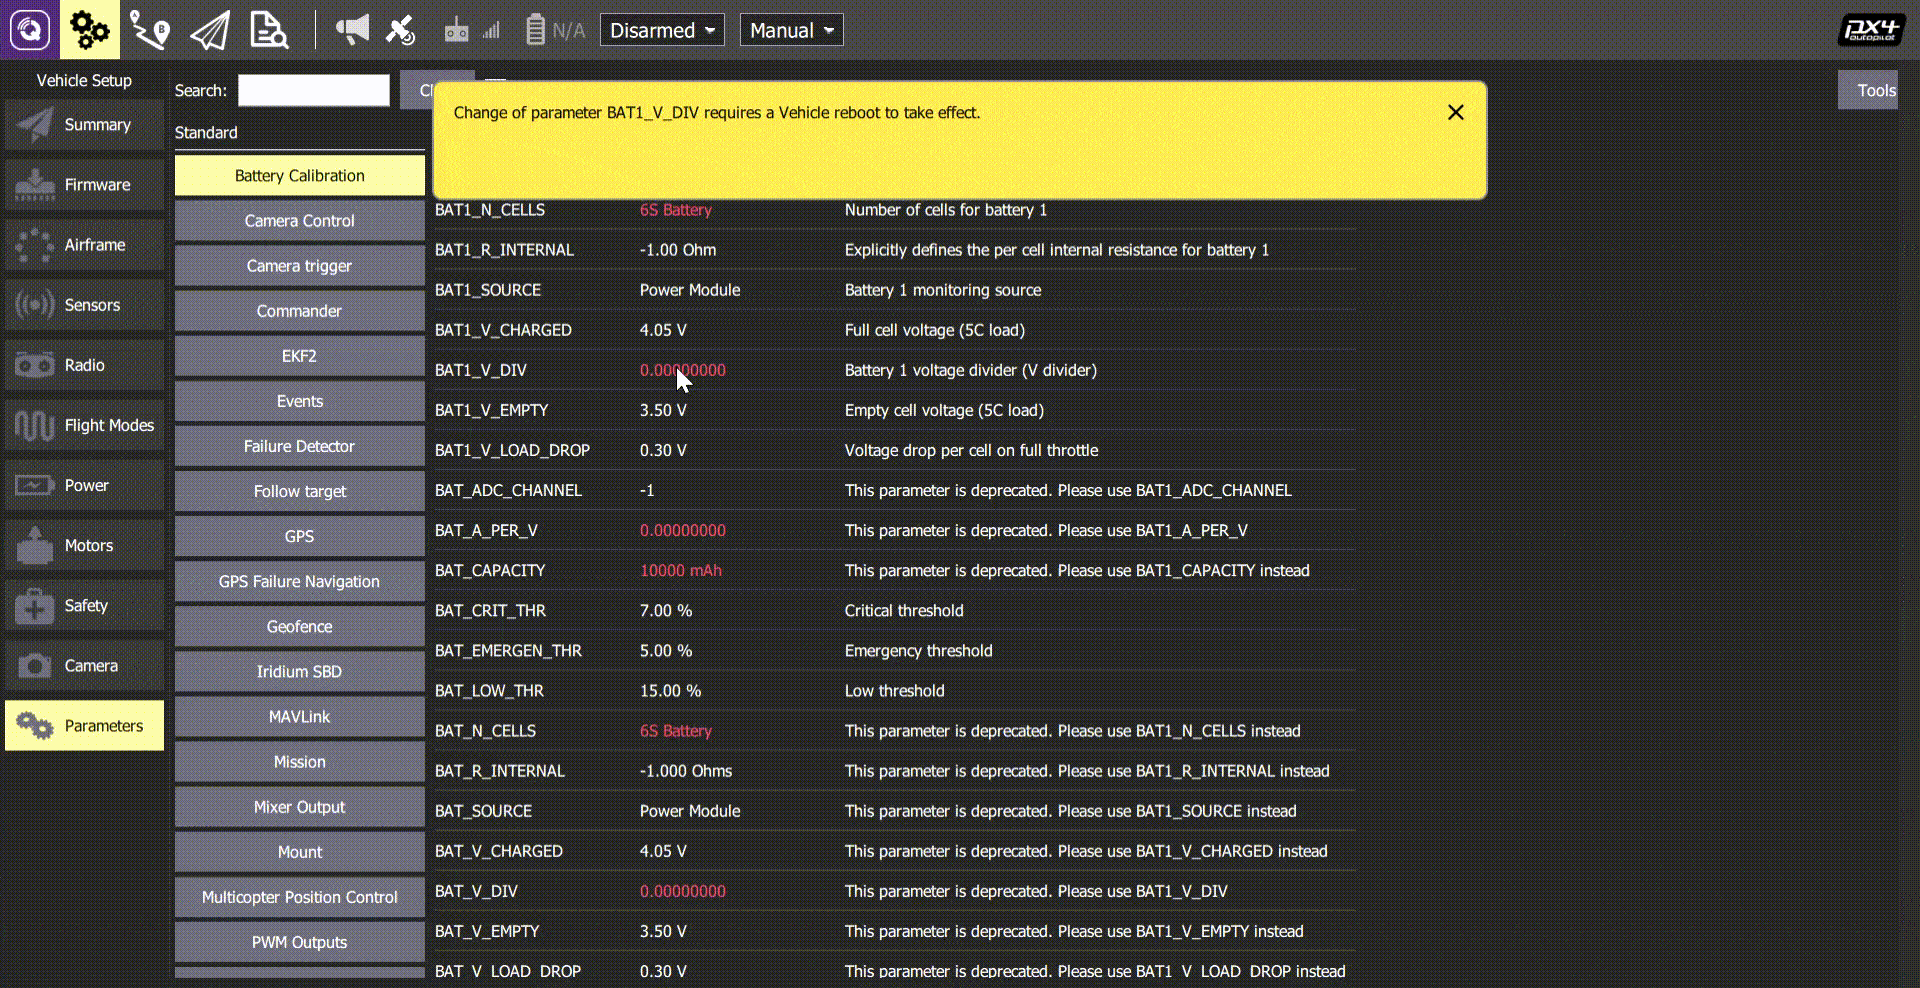
Task: Select the Camera Control parameter group
Action: (x=299, y=221)
